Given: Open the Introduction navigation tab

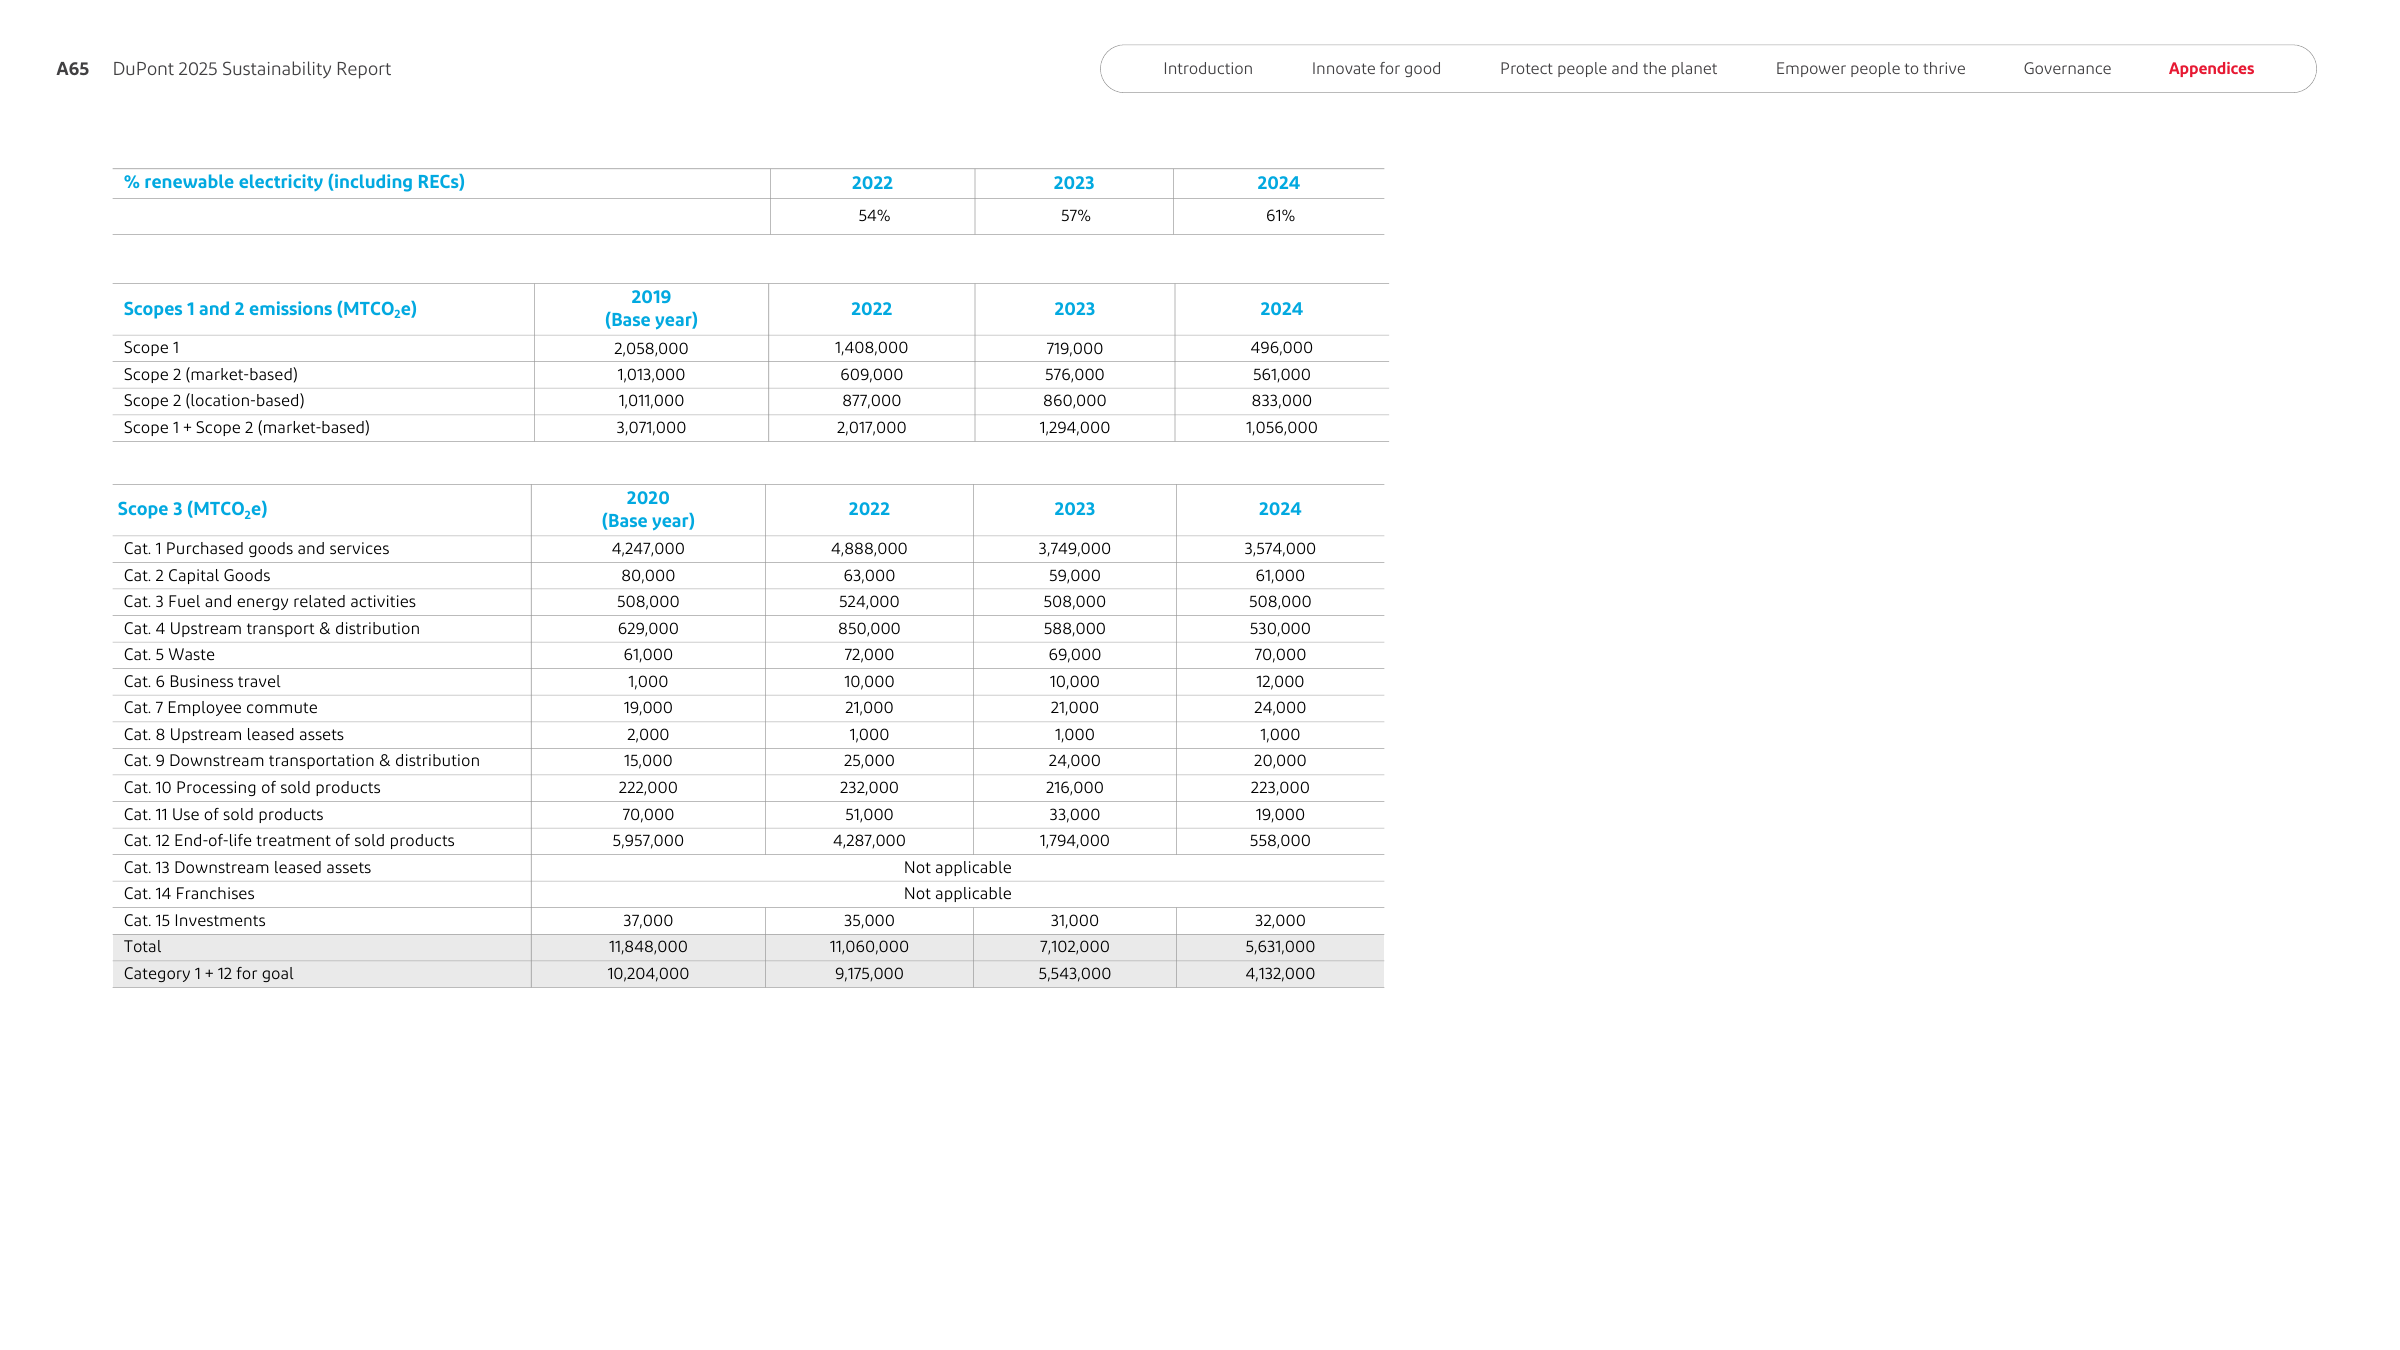Looking at the screenshot, I should click(1207, 69).
